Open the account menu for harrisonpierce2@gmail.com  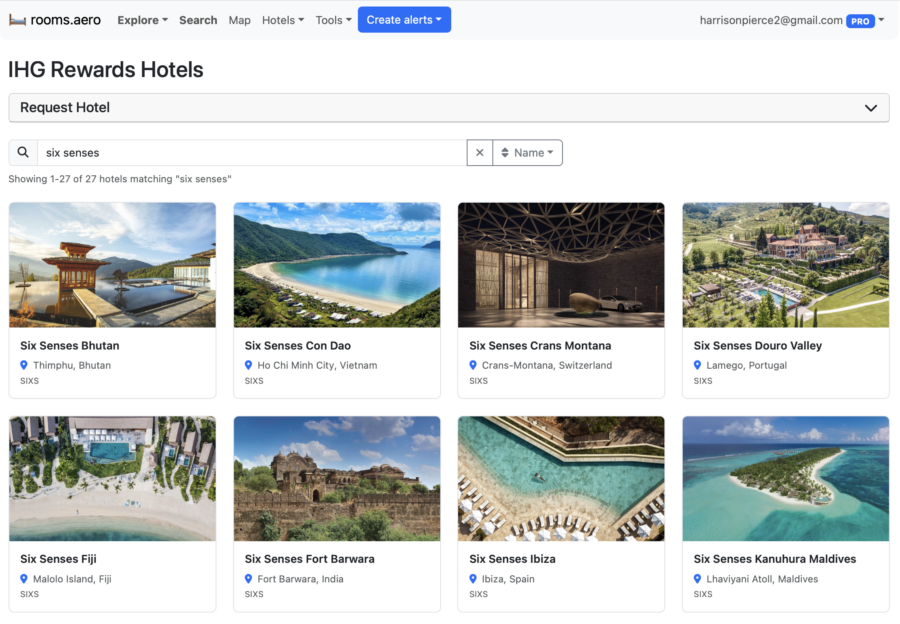tap(792, 20)
